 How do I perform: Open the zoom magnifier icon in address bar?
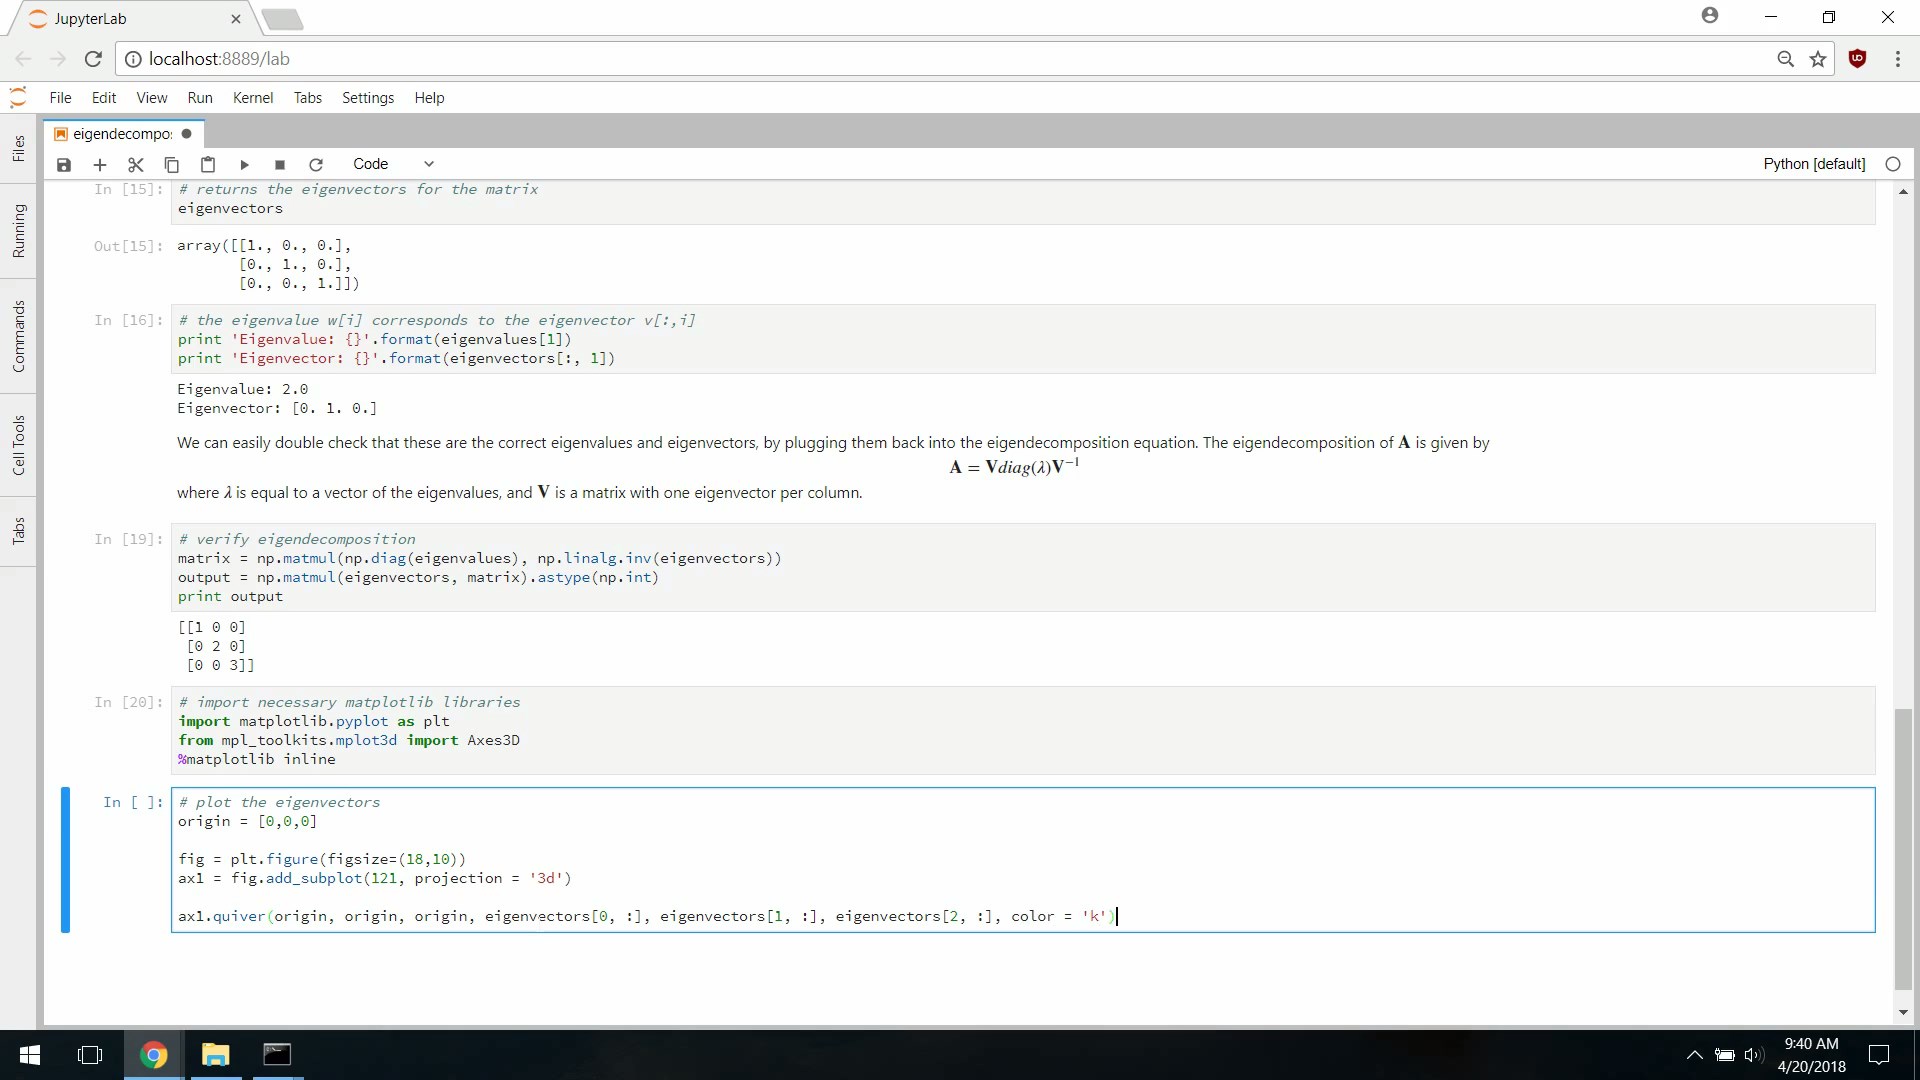1785,59
